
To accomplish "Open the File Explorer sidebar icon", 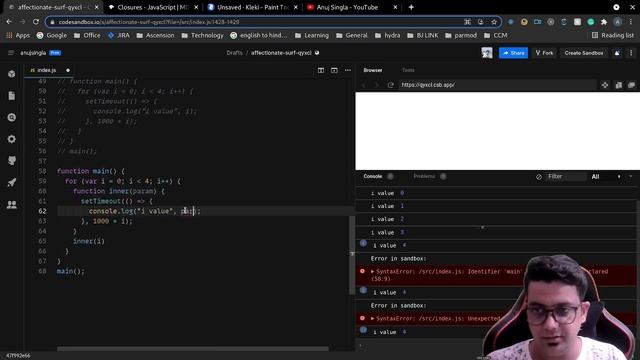I will (11, 96).
